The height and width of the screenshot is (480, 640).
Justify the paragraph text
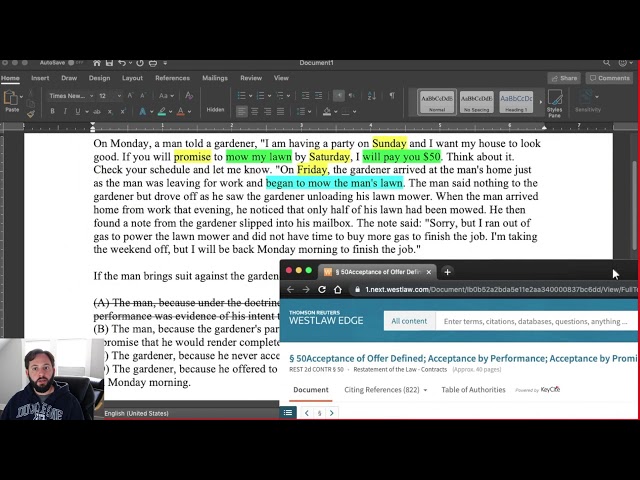280,111
